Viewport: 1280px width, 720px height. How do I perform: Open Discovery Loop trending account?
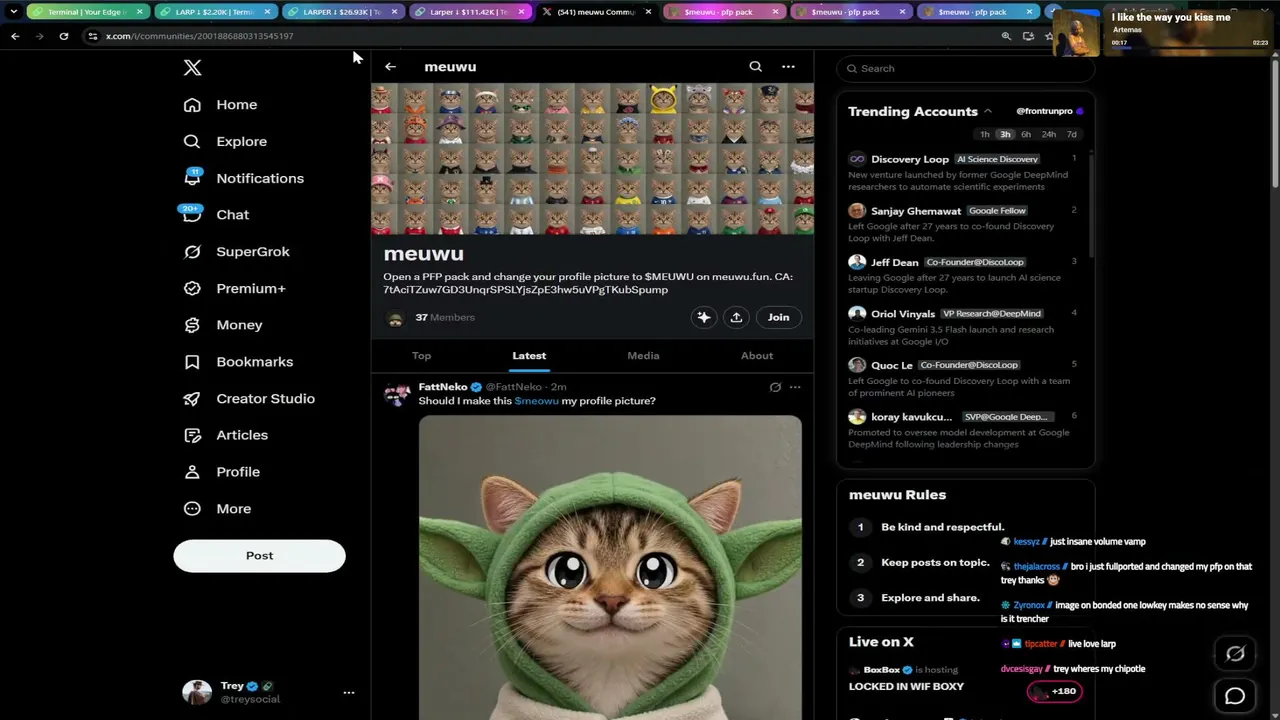[x=910, y=159]
